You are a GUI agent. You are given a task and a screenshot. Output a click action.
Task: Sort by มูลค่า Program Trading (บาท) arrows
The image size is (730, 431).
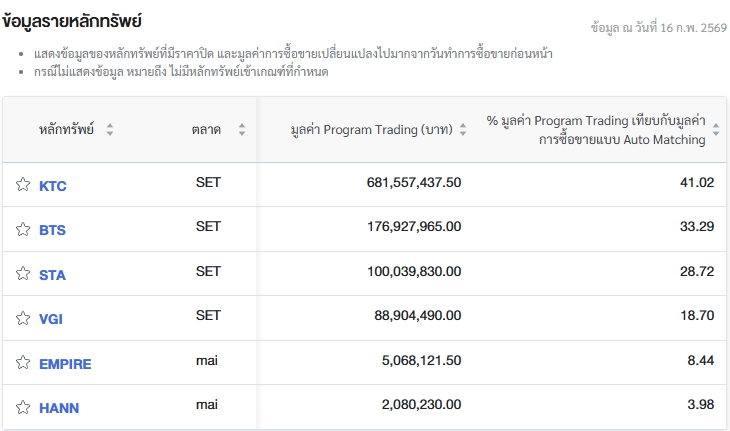coord(463,130)
